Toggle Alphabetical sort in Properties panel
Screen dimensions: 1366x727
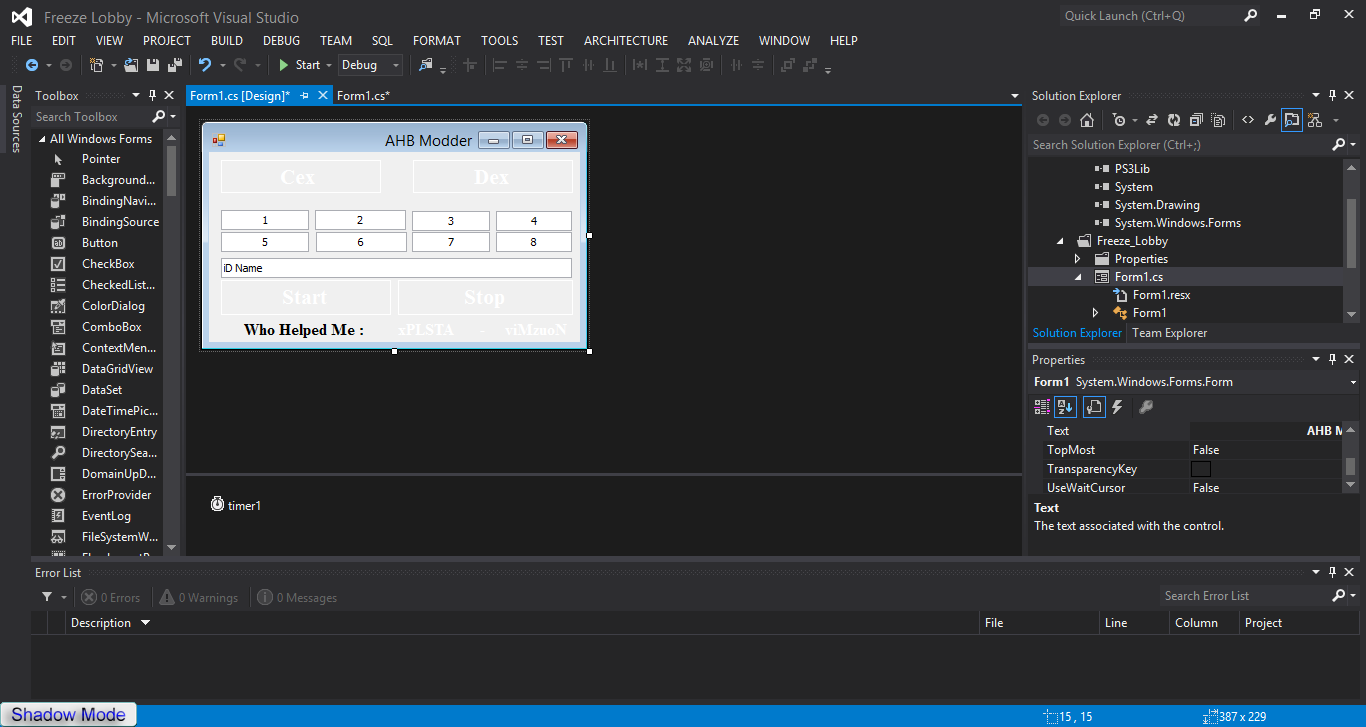tap(1065, 407)
